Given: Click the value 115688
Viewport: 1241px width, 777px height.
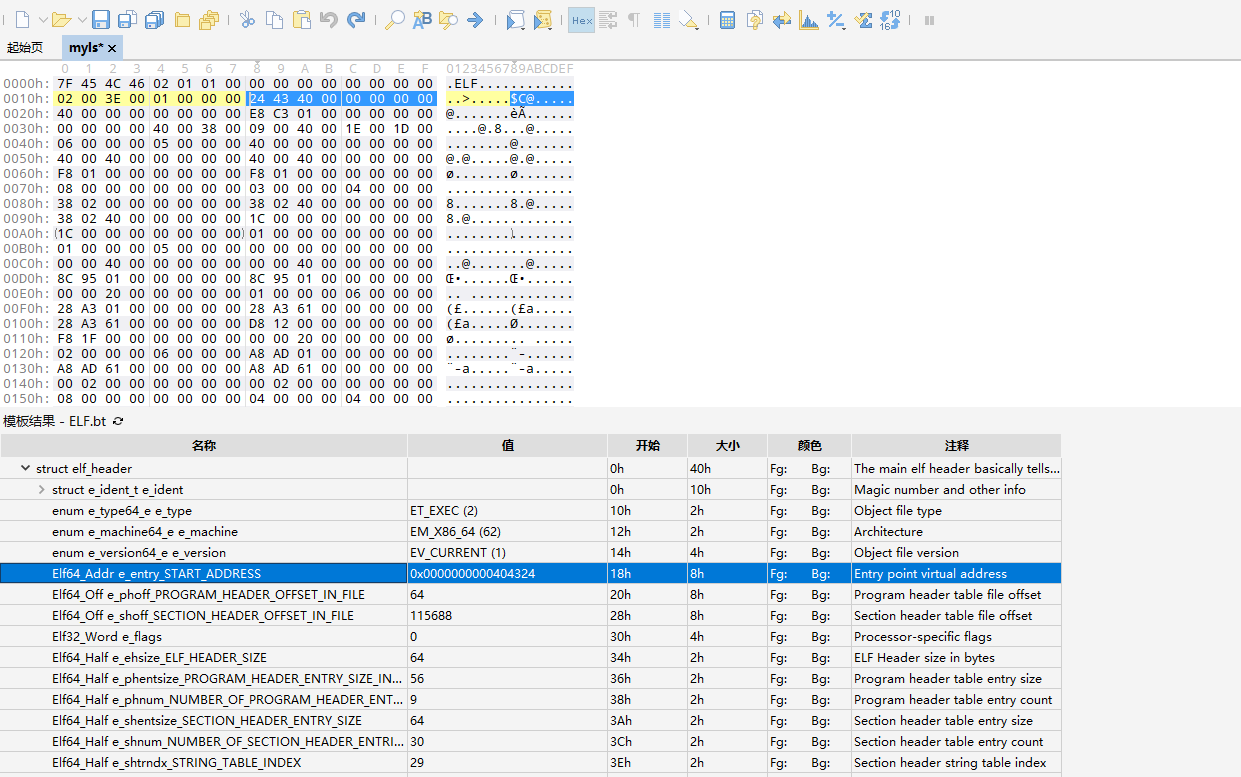Looking at the screenshot, I should pyautogui.click(x=431, y=616).
